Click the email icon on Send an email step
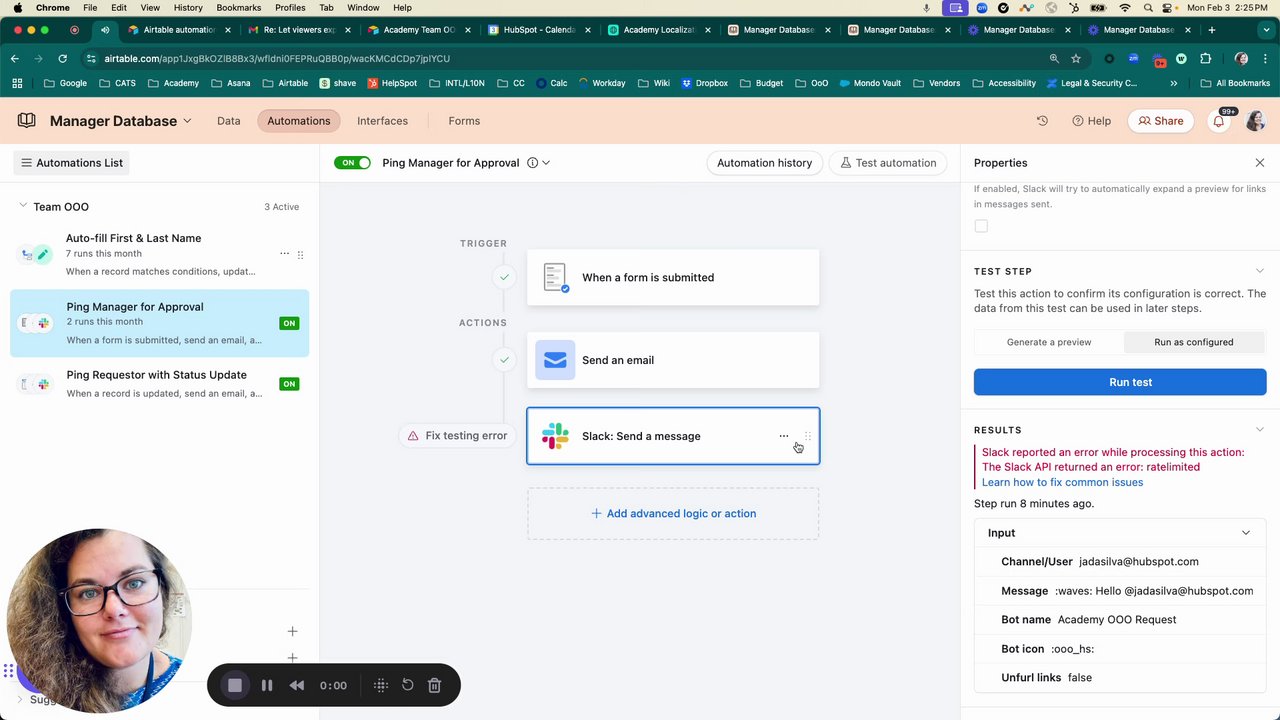The width and height of the screenshot is (1280, 720). [x=555, y=360]
